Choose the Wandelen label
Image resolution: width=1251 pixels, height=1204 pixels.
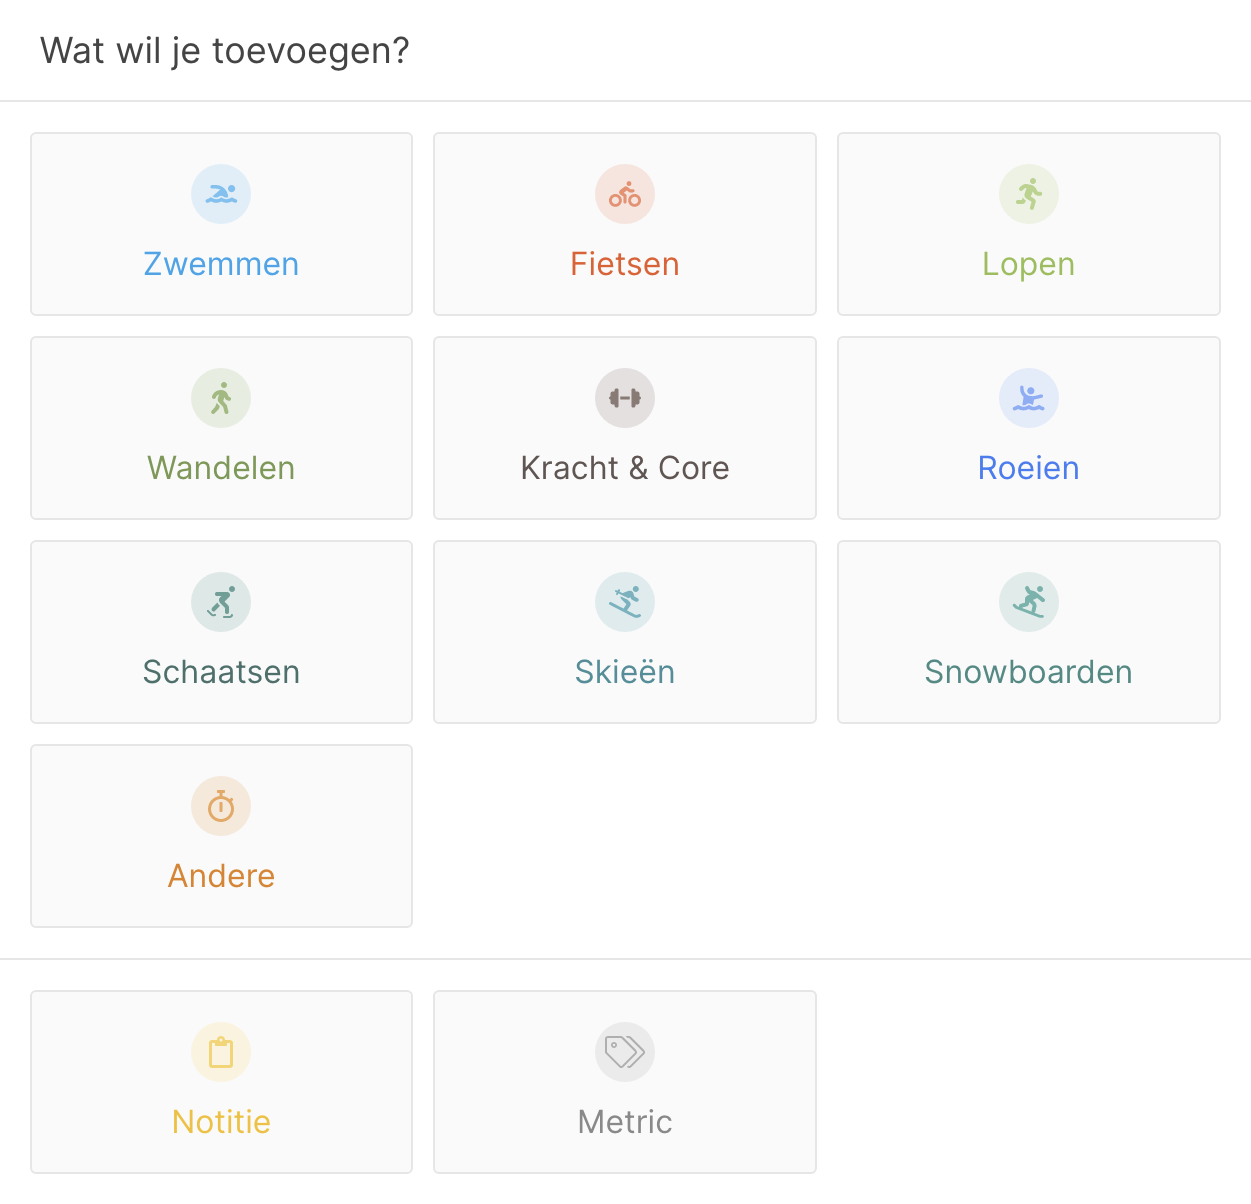(221, 468)
